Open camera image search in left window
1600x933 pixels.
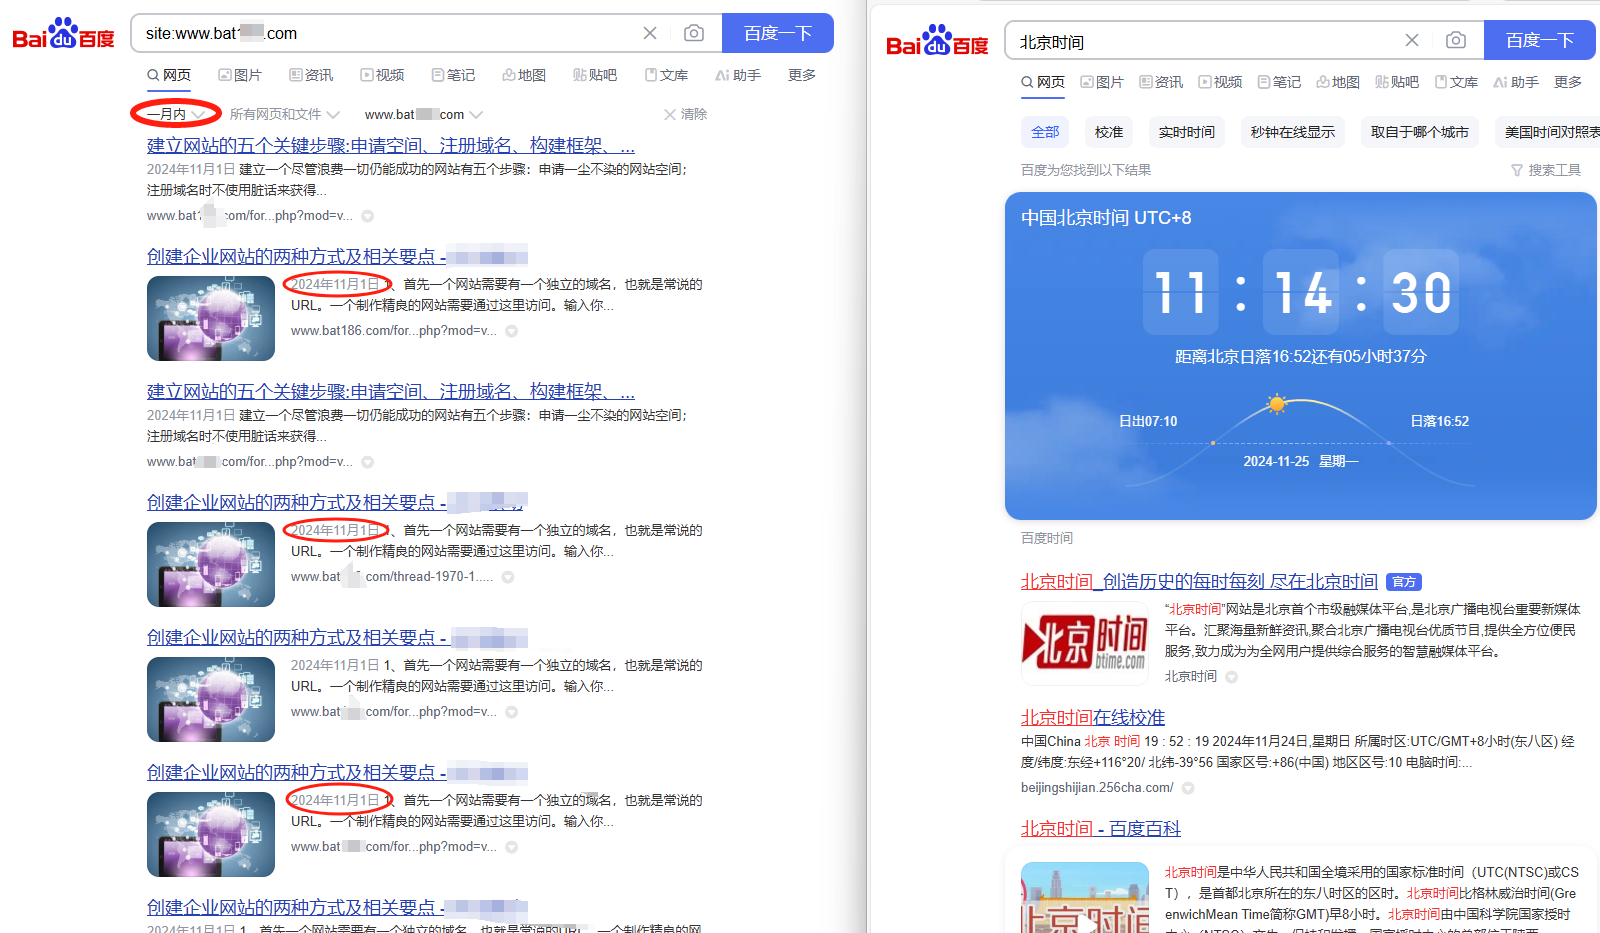pyautogui.click(x=694, y=33)
